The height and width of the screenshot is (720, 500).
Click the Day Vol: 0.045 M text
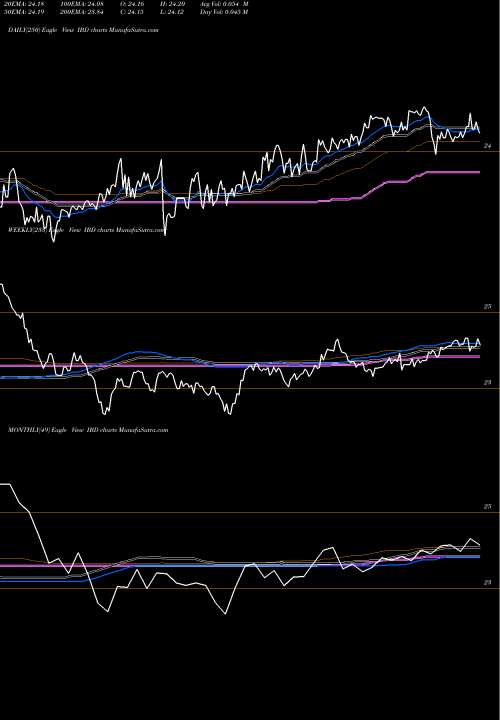point(224,12)
